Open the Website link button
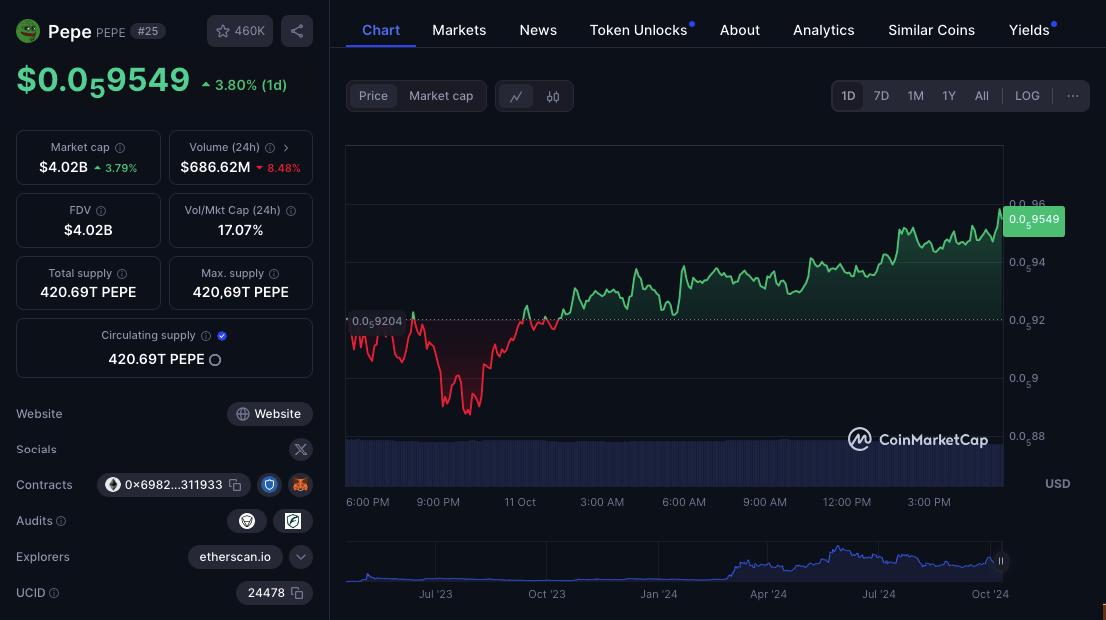 click(x=269, y=414)
